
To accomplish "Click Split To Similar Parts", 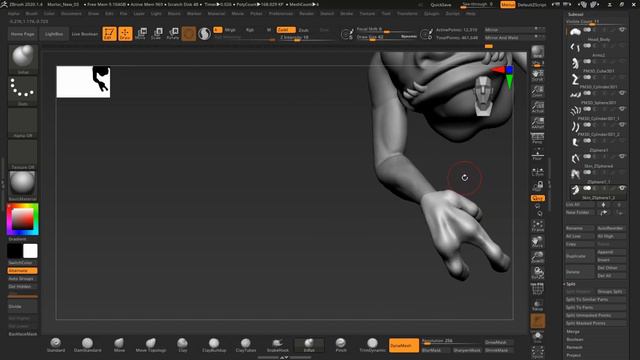I will click(596, 300).
